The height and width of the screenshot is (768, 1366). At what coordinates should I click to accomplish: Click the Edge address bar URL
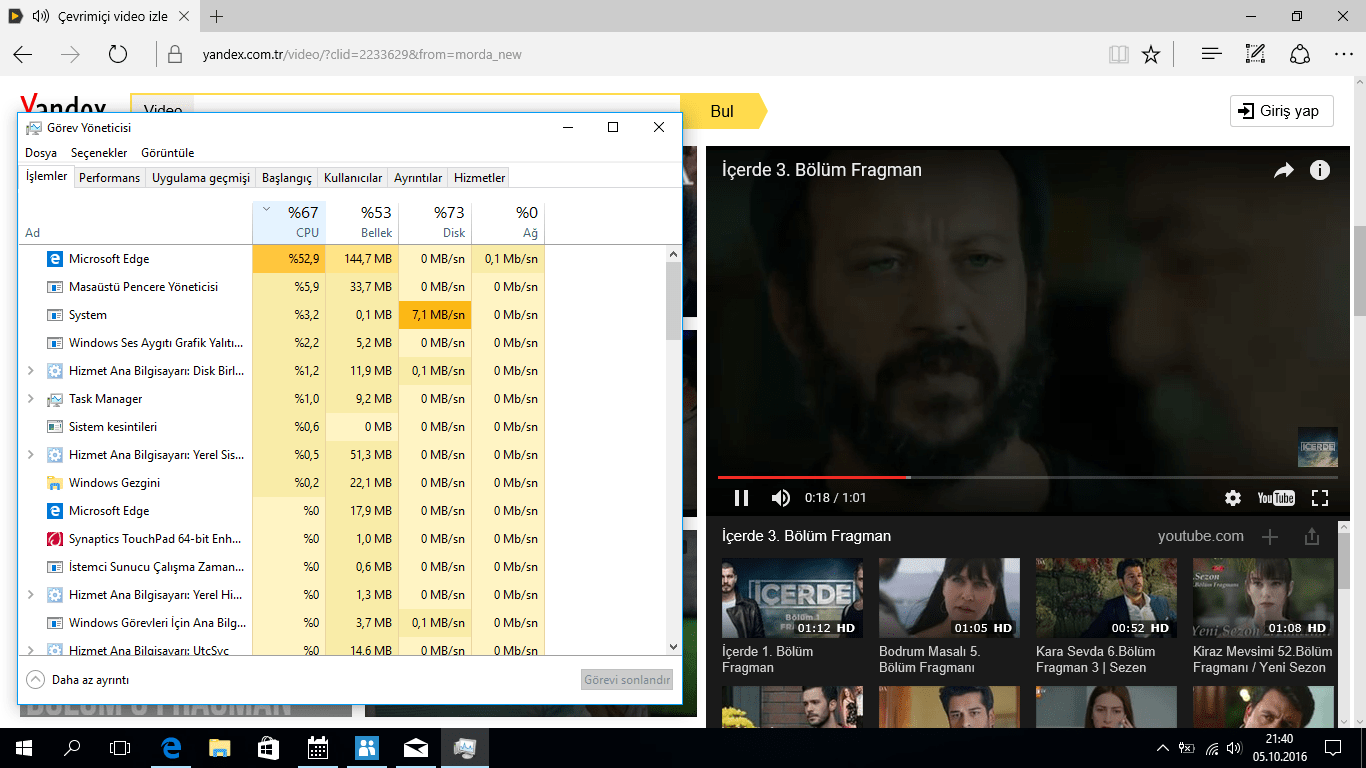pos(362,54)
